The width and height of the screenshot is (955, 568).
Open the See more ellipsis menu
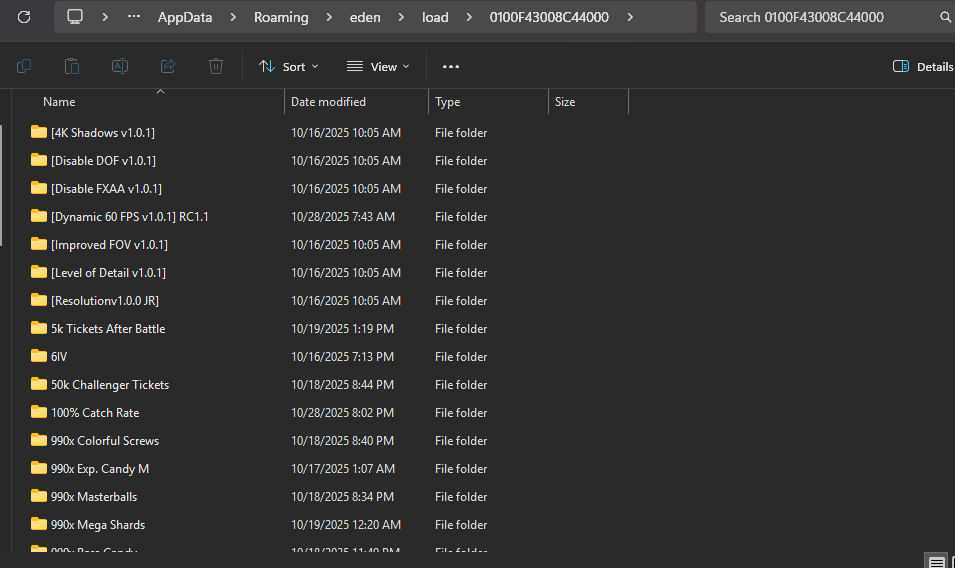[x=451, y=66]
